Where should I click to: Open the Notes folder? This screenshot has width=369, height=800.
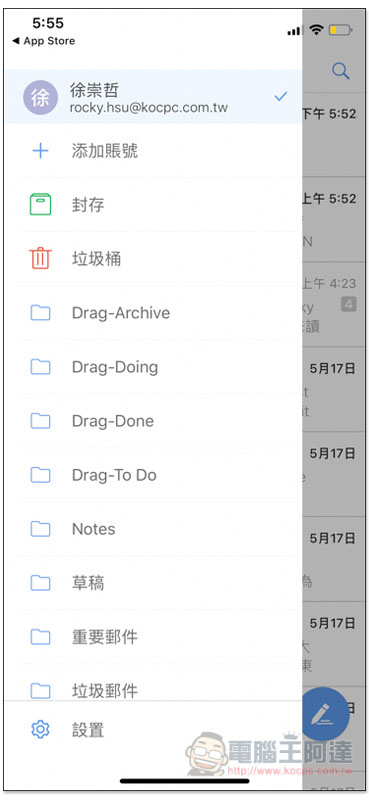(x=153, y=529)
